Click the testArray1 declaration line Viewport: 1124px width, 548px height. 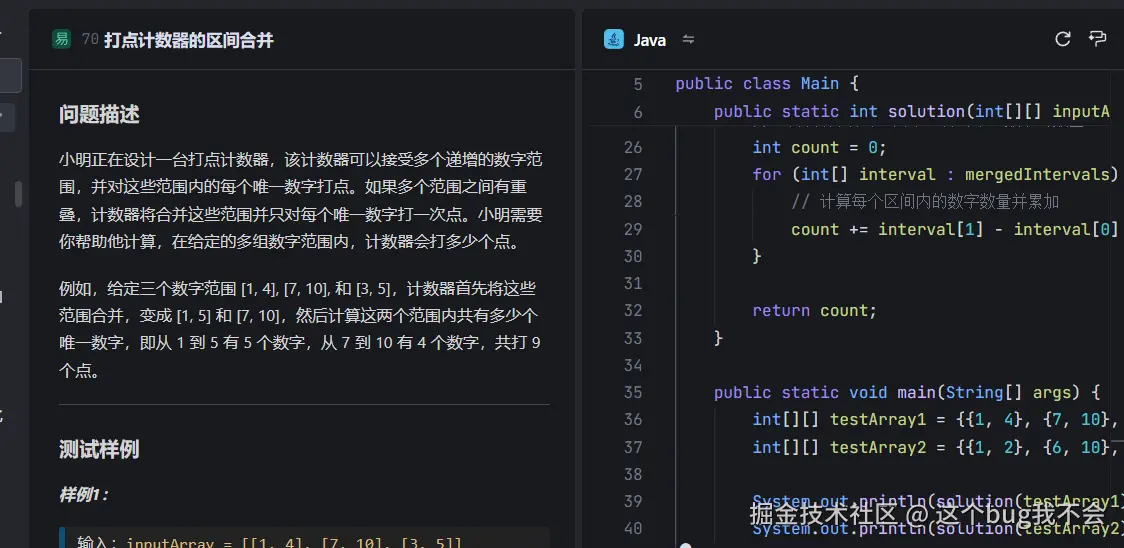[935, 420]
